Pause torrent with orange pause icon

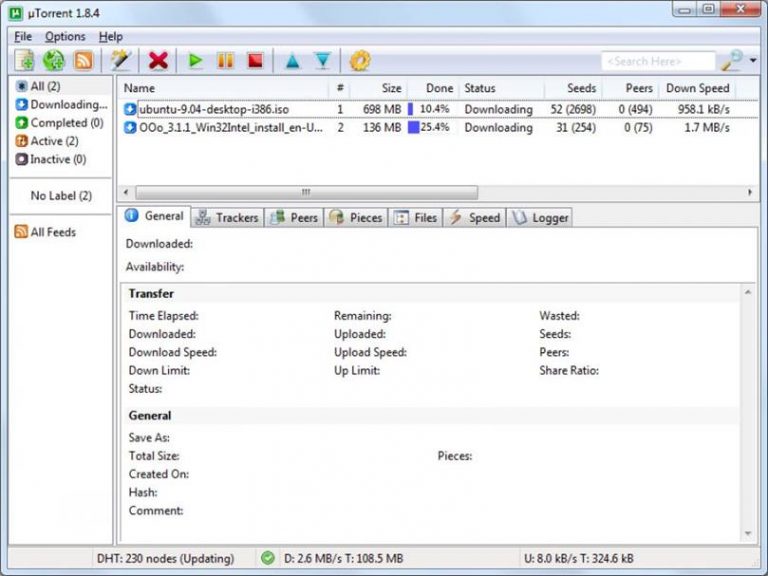click(x=225, y=61)
